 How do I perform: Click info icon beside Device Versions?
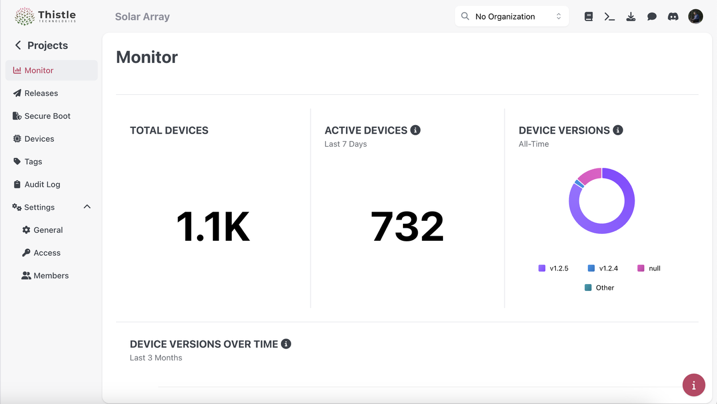(x=618, y=130)
